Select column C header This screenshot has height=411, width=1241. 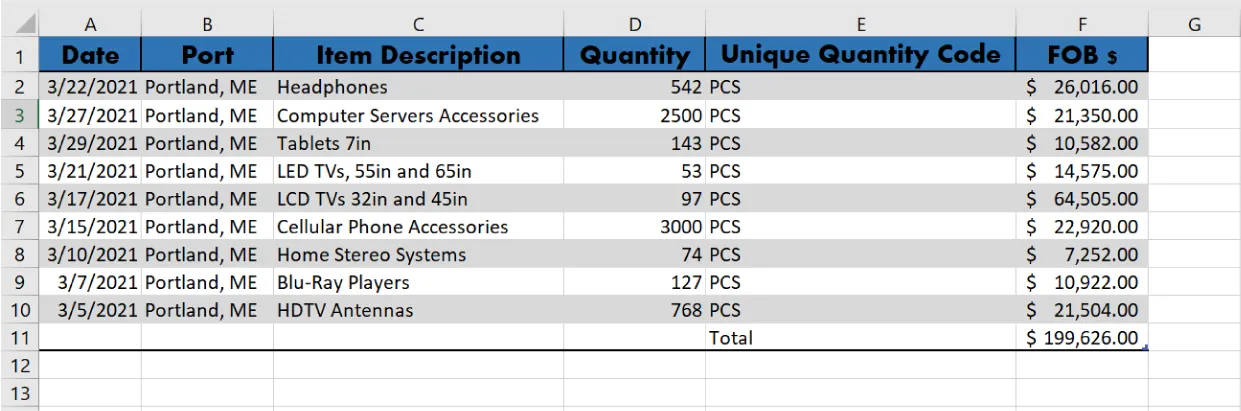(x=418, y=25)
